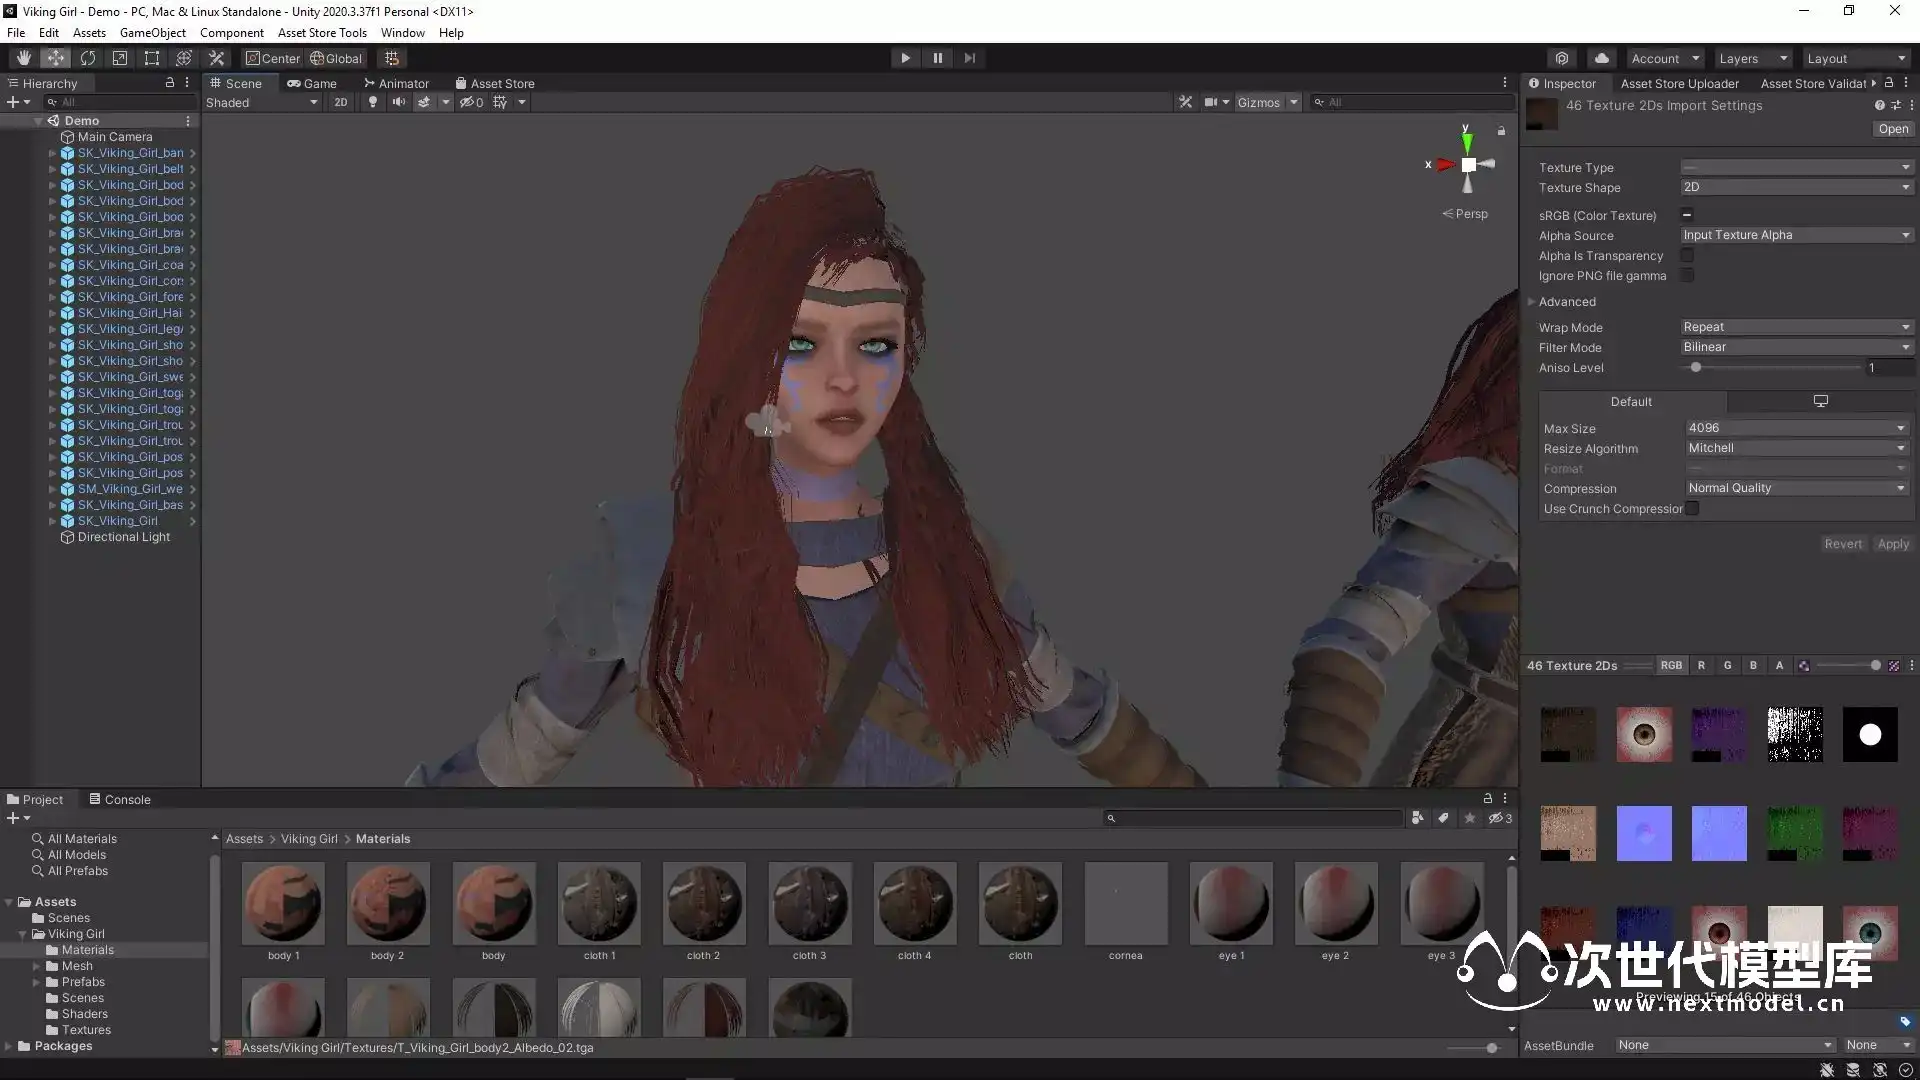Toggle Ignore PNG file gamma checkbox
The image size is (1920, 1080).
(x=1687, y=276)
